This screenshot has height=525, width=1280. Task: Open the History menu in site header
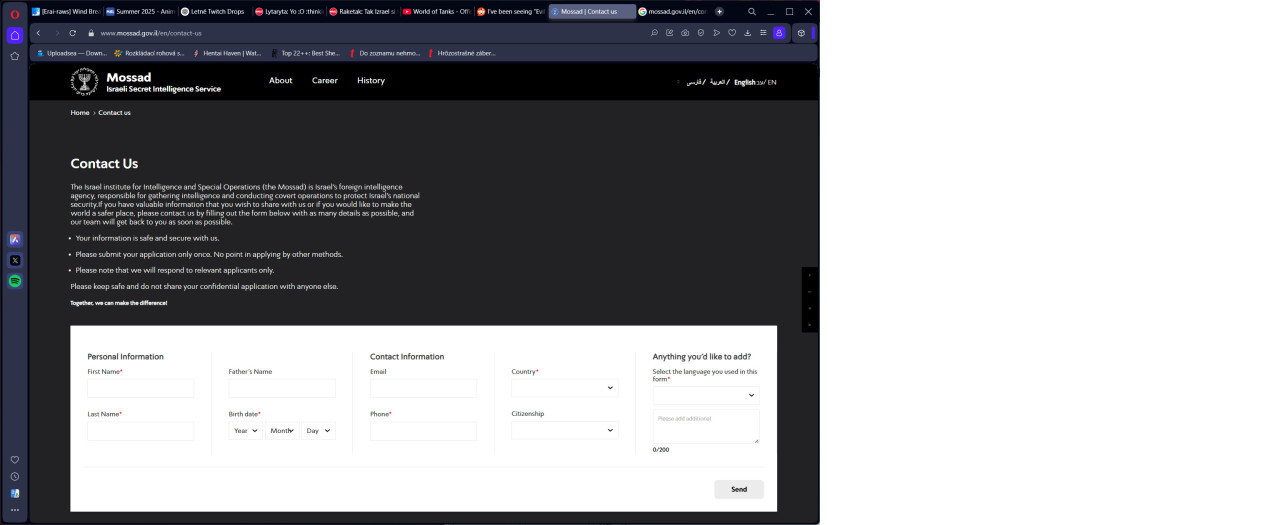point(371,80)
